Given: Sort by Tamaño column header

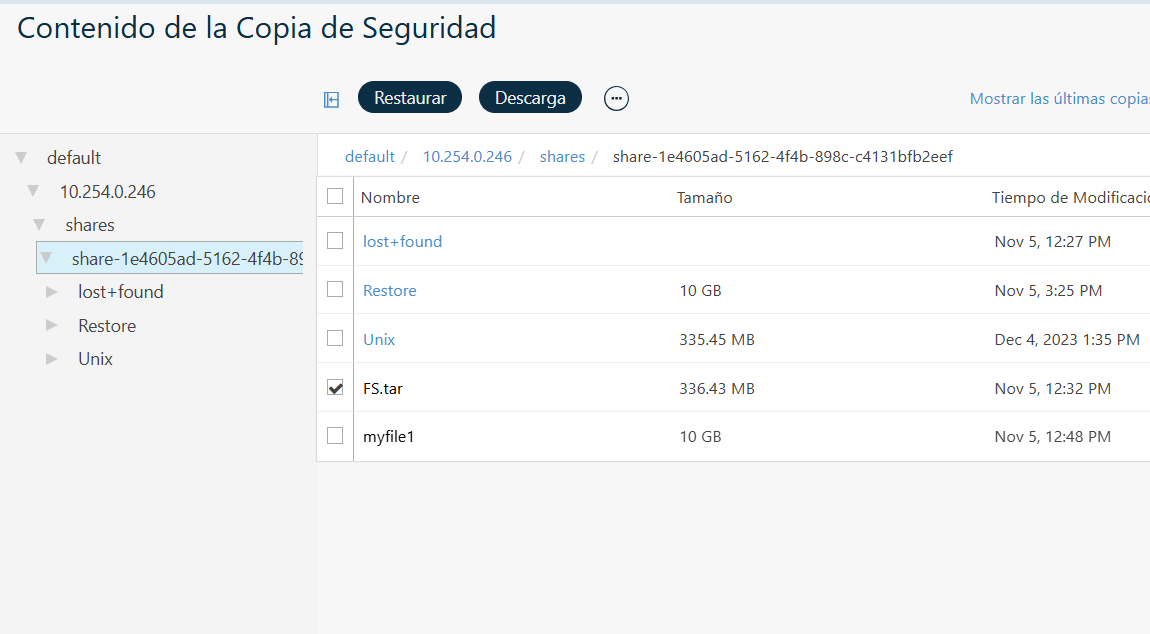Looking at the screenshot, I should (x=704, y=198).
